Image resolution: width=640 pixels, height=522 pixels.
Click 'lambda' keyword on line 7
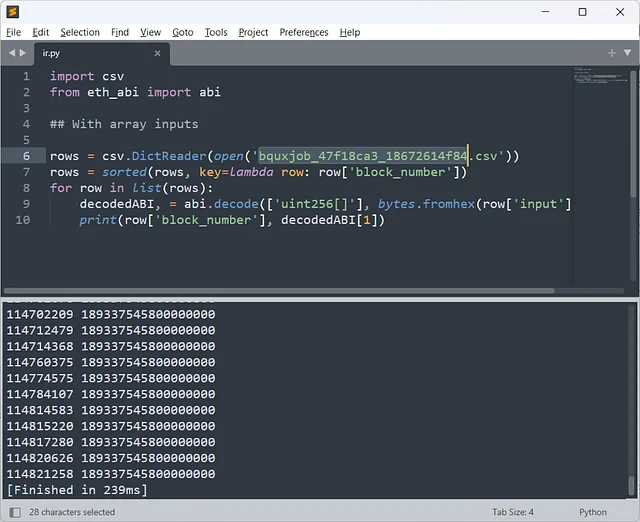point(251,172)
